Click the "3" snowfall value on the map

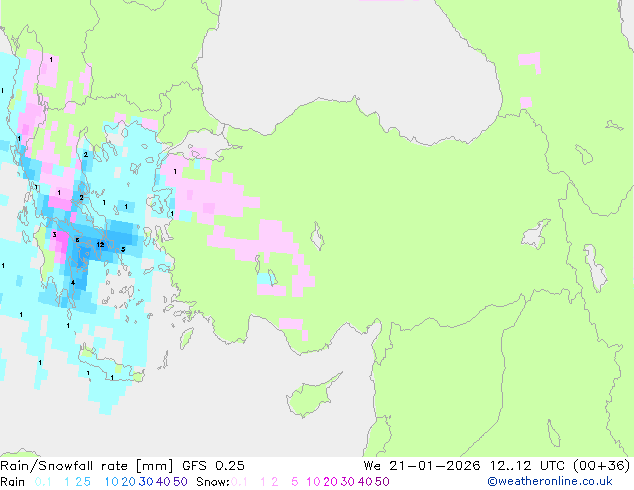point(54,234)
